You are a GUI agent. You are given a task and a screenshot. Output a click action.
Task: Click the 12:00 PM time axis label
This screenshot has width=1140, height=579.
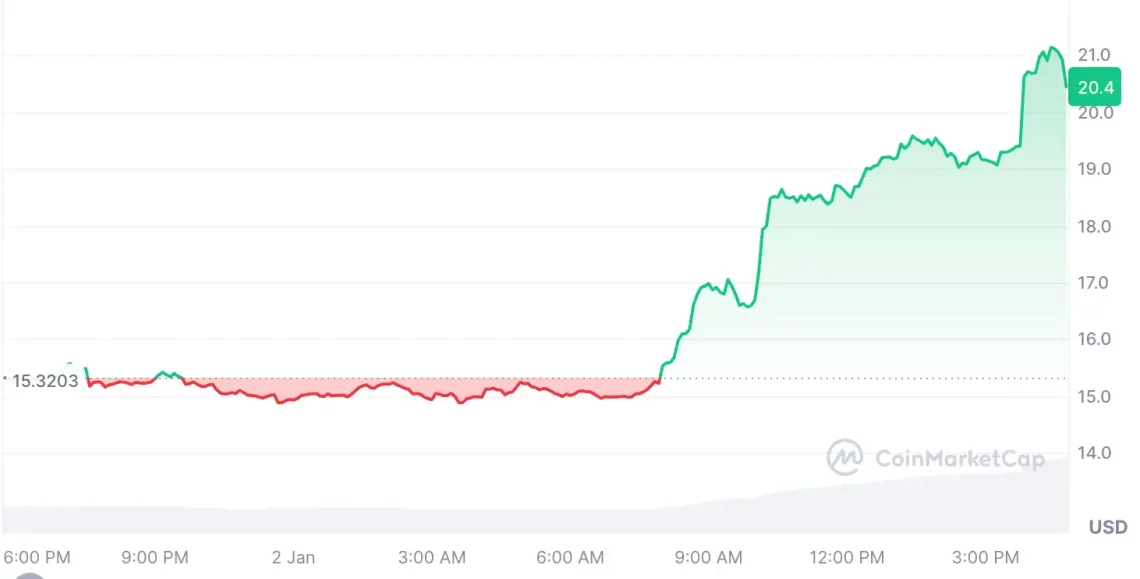click(846, 556)
